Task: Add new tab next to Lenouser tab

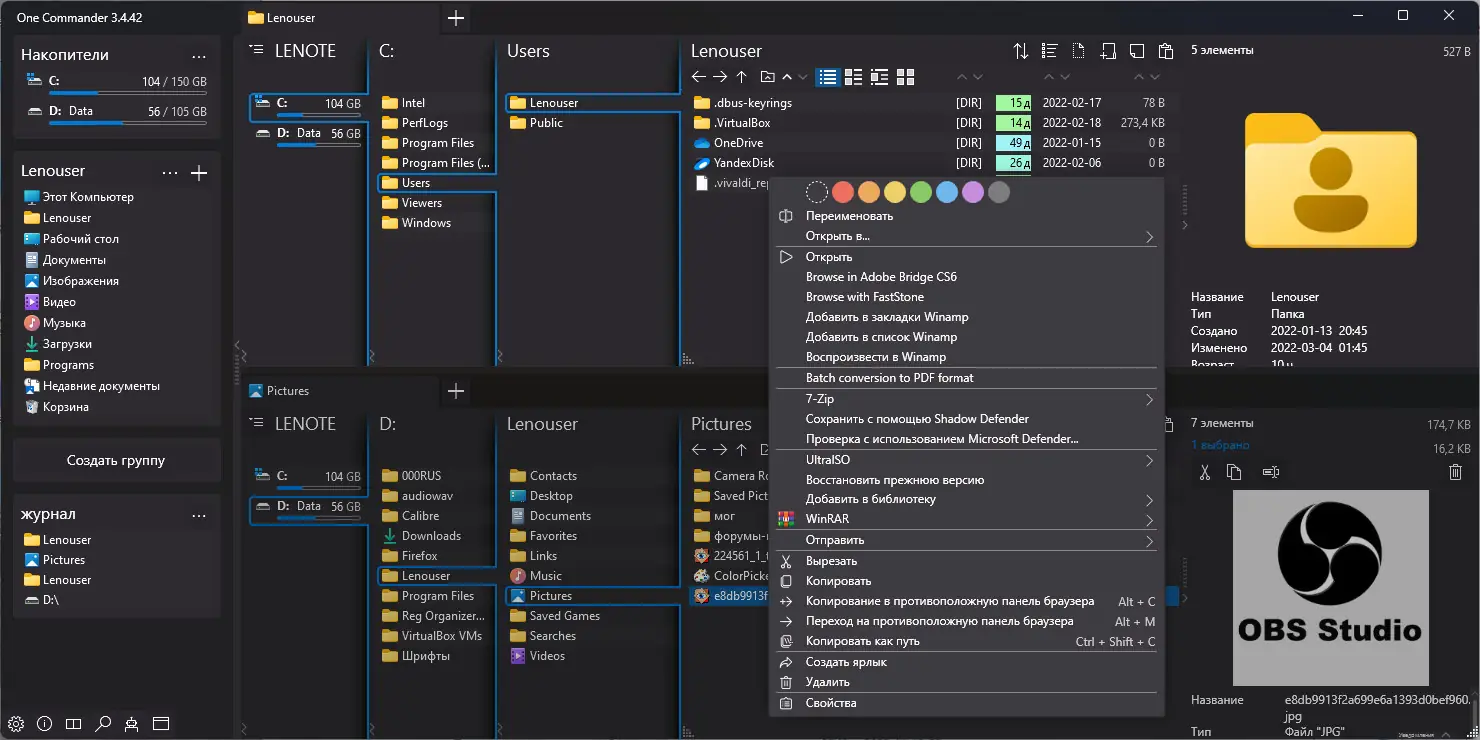Action: coord(456,18)
